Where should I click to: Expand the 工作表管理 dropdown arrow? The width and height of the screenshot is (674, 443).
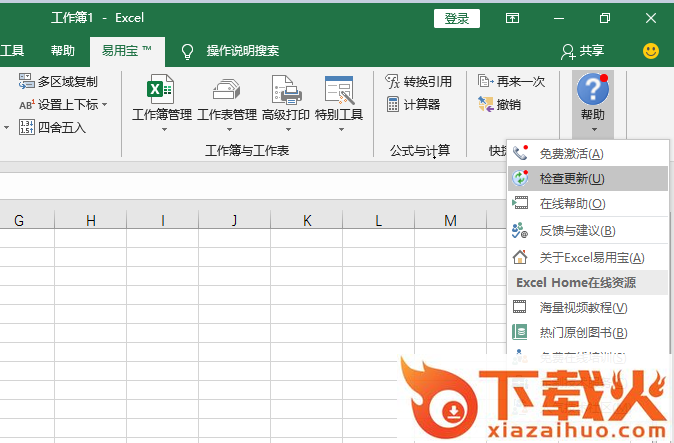click(229, 129)
